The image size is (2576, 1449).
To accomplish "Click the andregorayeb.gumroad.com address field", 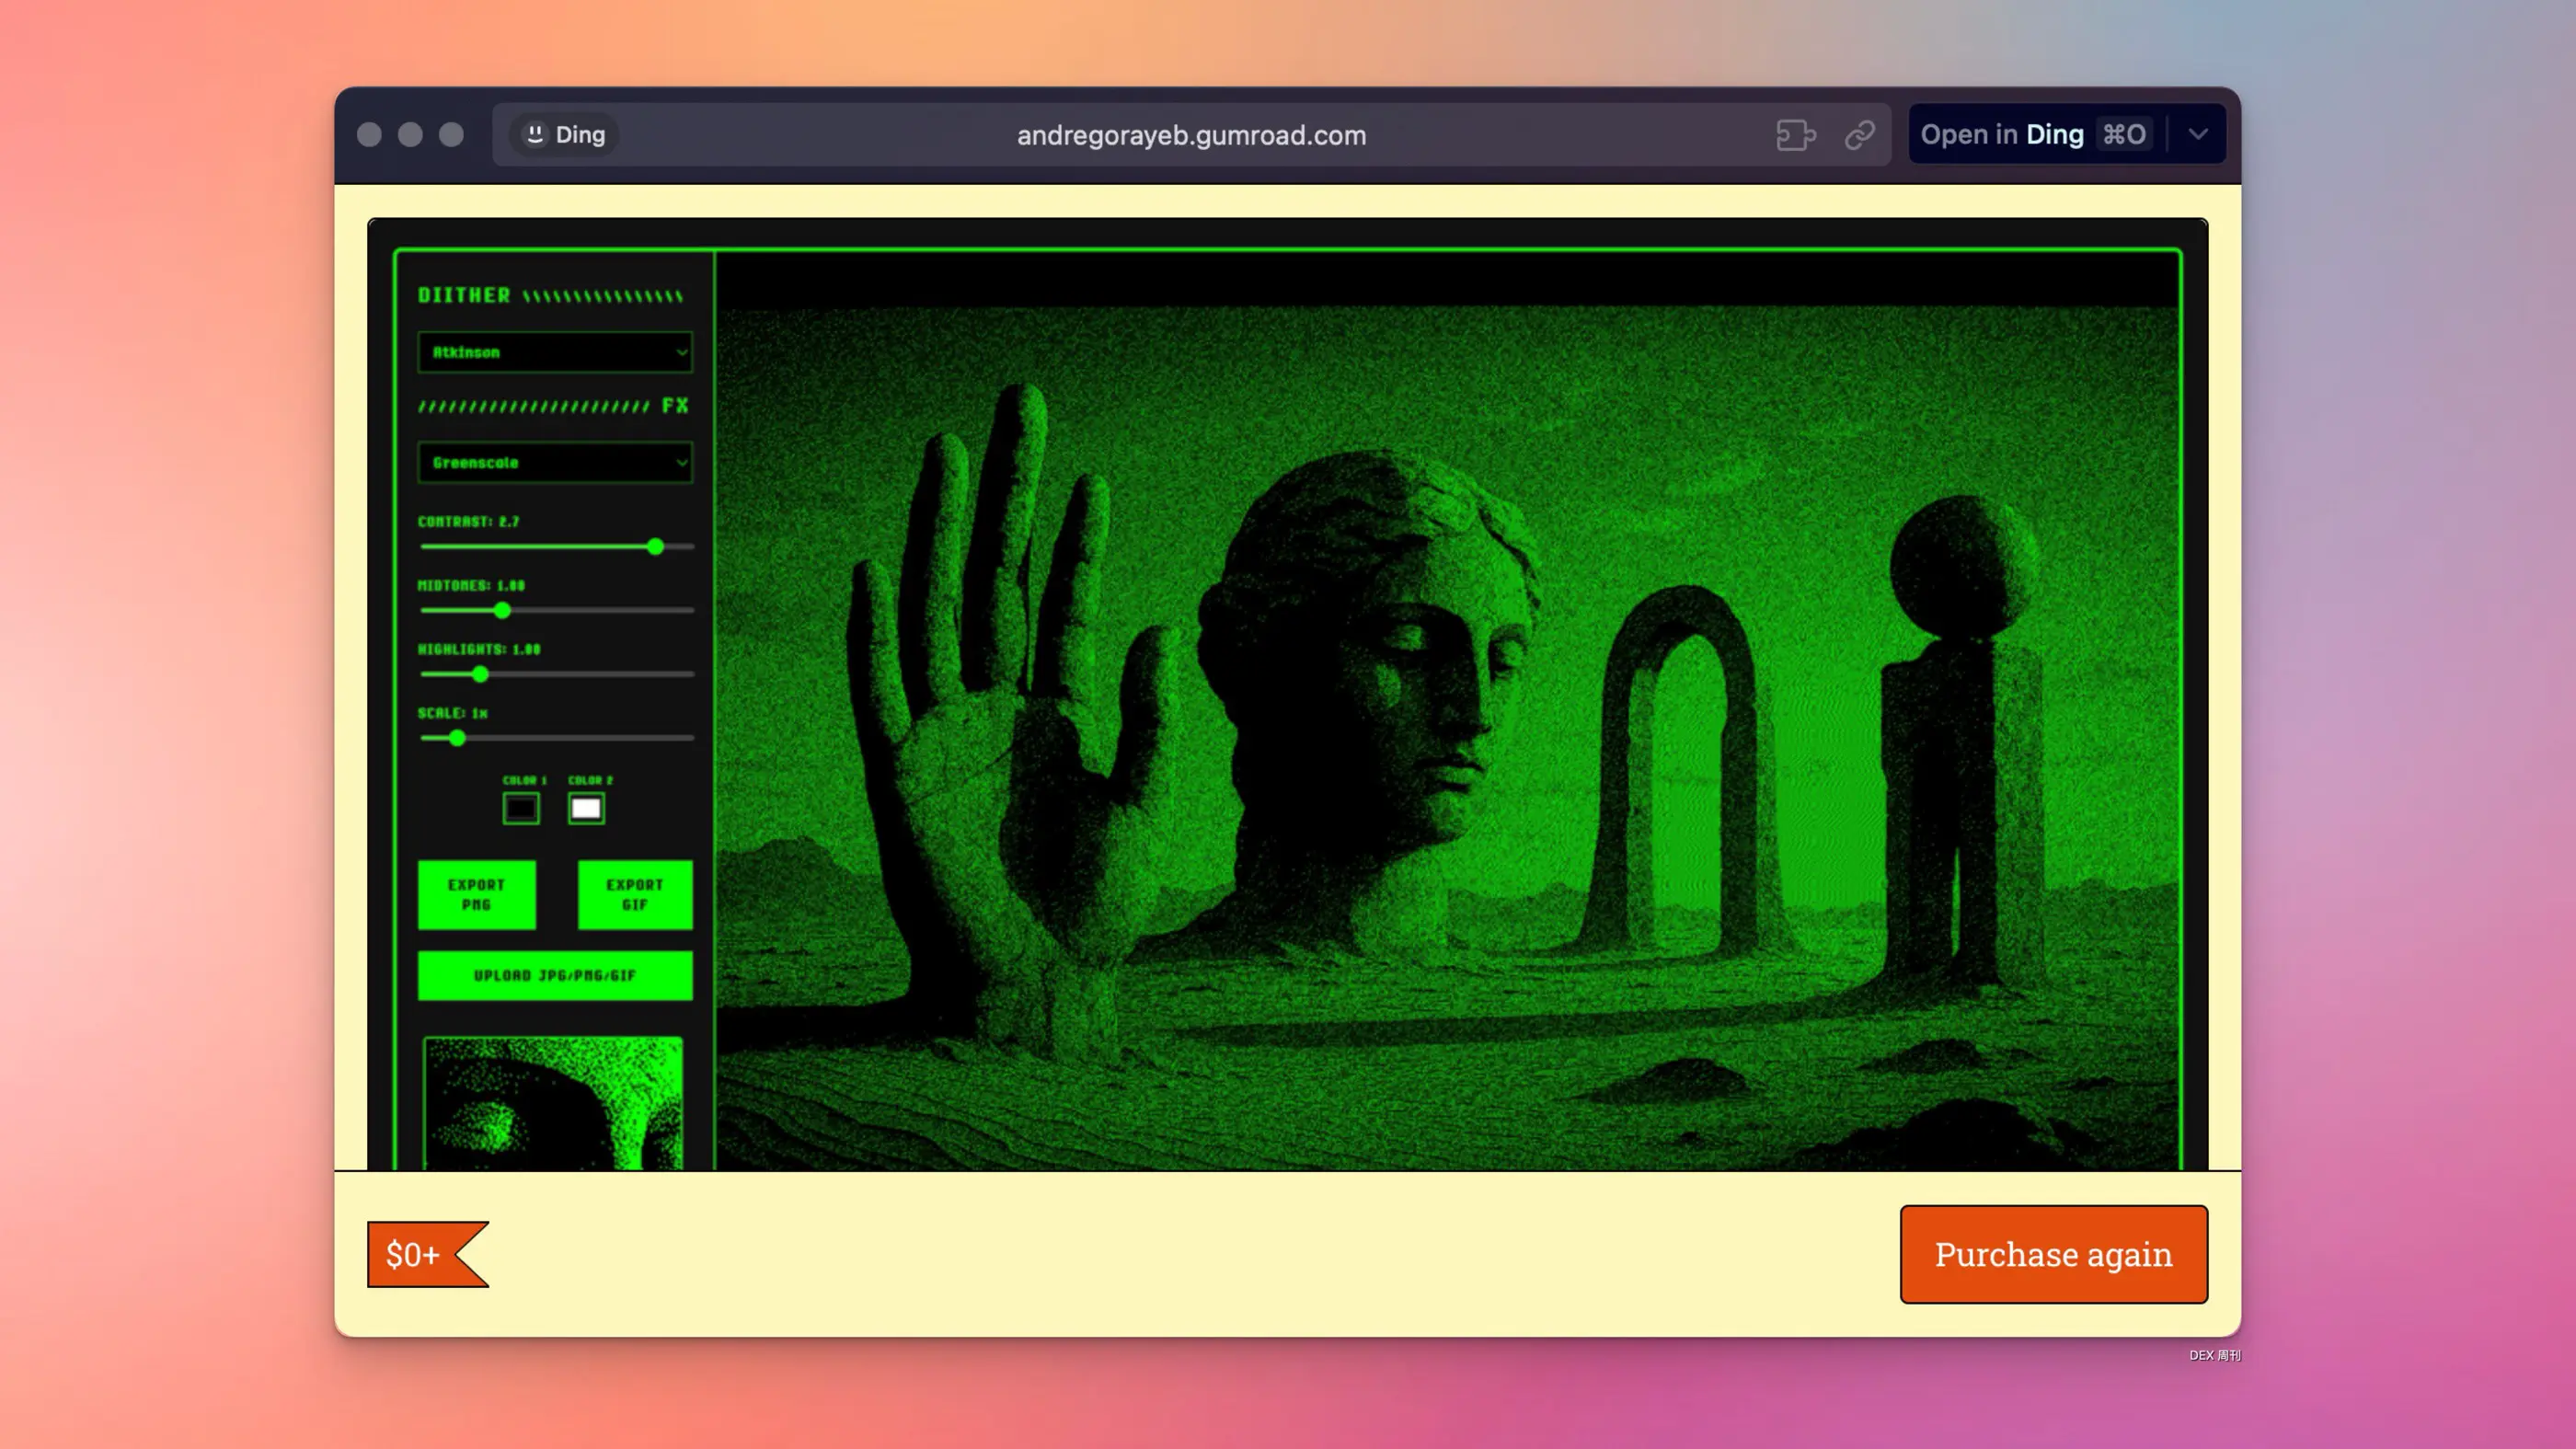I will point(1190,135).
